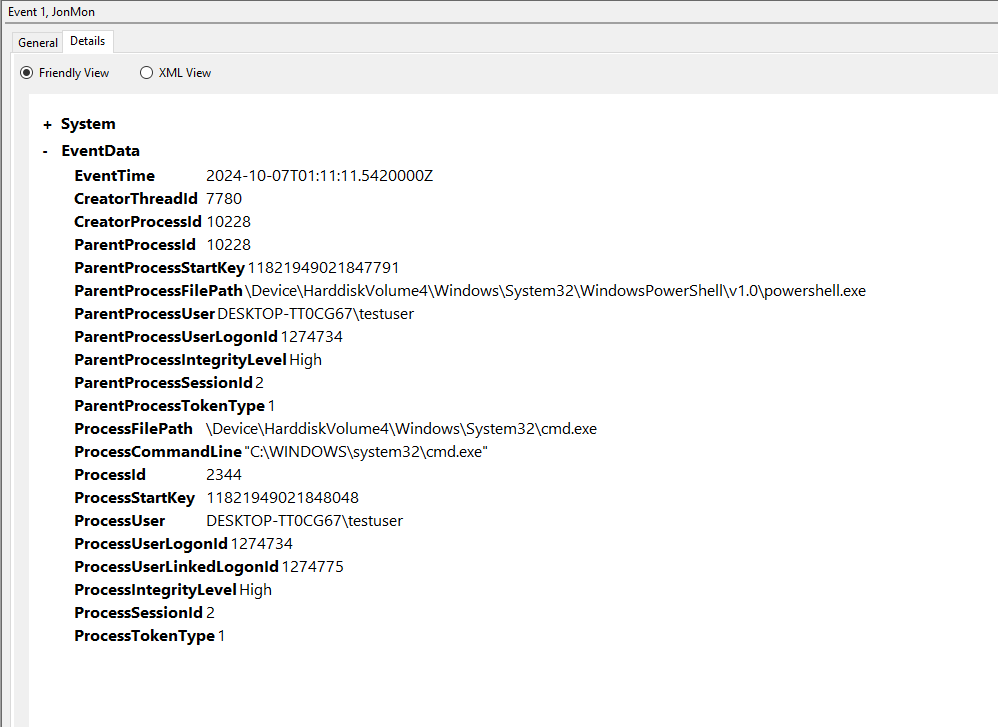Click the EventData heading text
Image resolution: width=998 pixels, height=727 pixels.
(x=101, y=151)
